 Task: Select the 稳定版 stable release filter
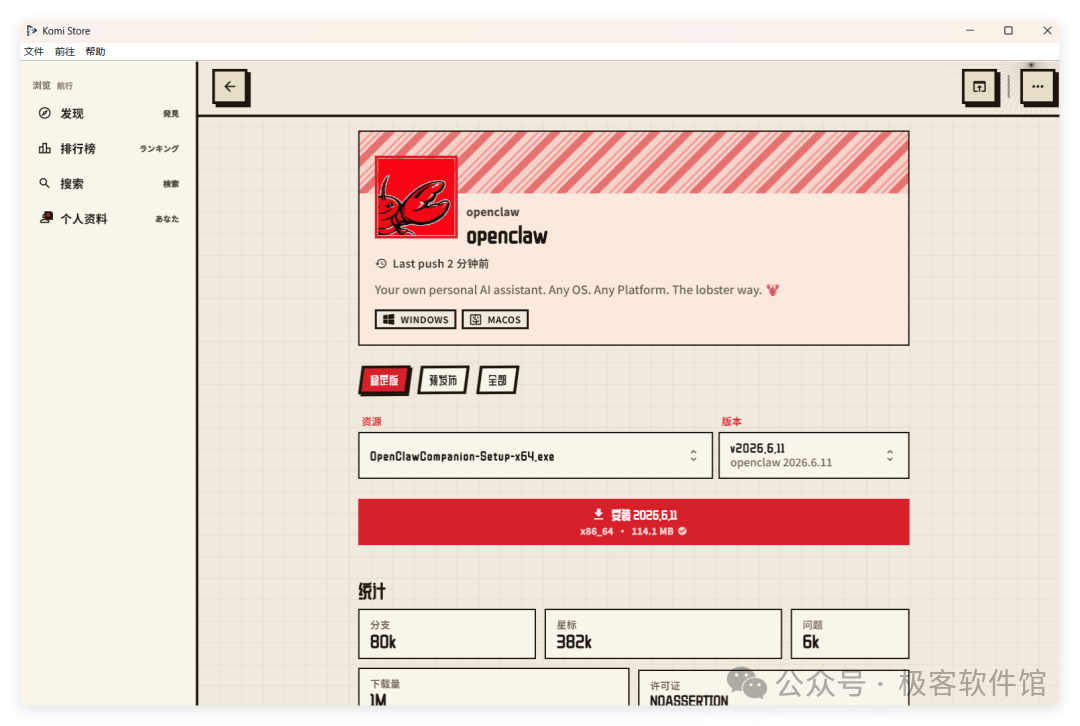pos(384,380)
